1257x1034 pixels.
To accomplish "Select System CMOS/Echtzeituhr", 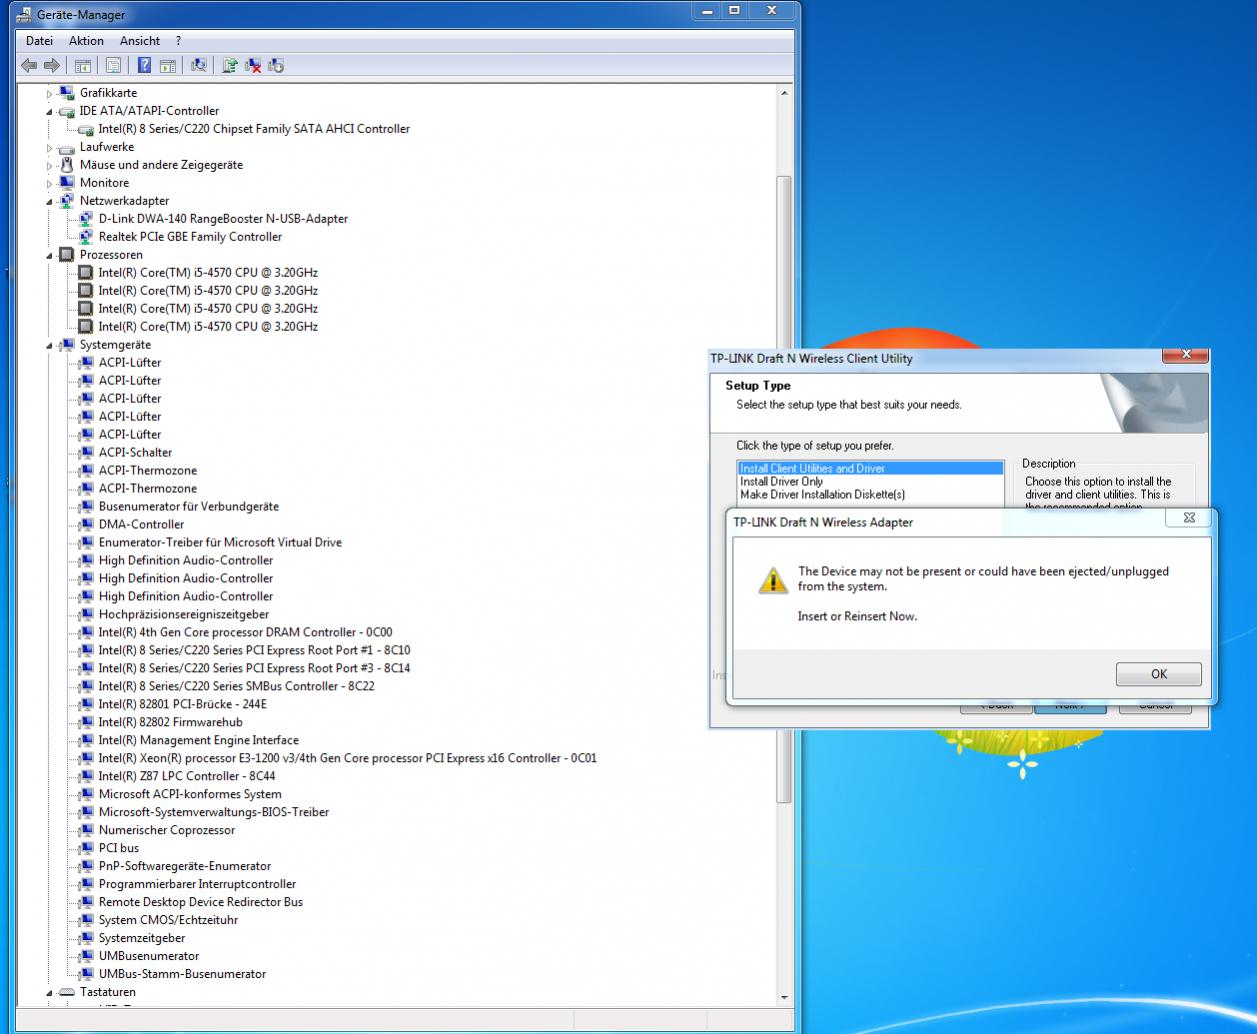I will pos(168,921).
